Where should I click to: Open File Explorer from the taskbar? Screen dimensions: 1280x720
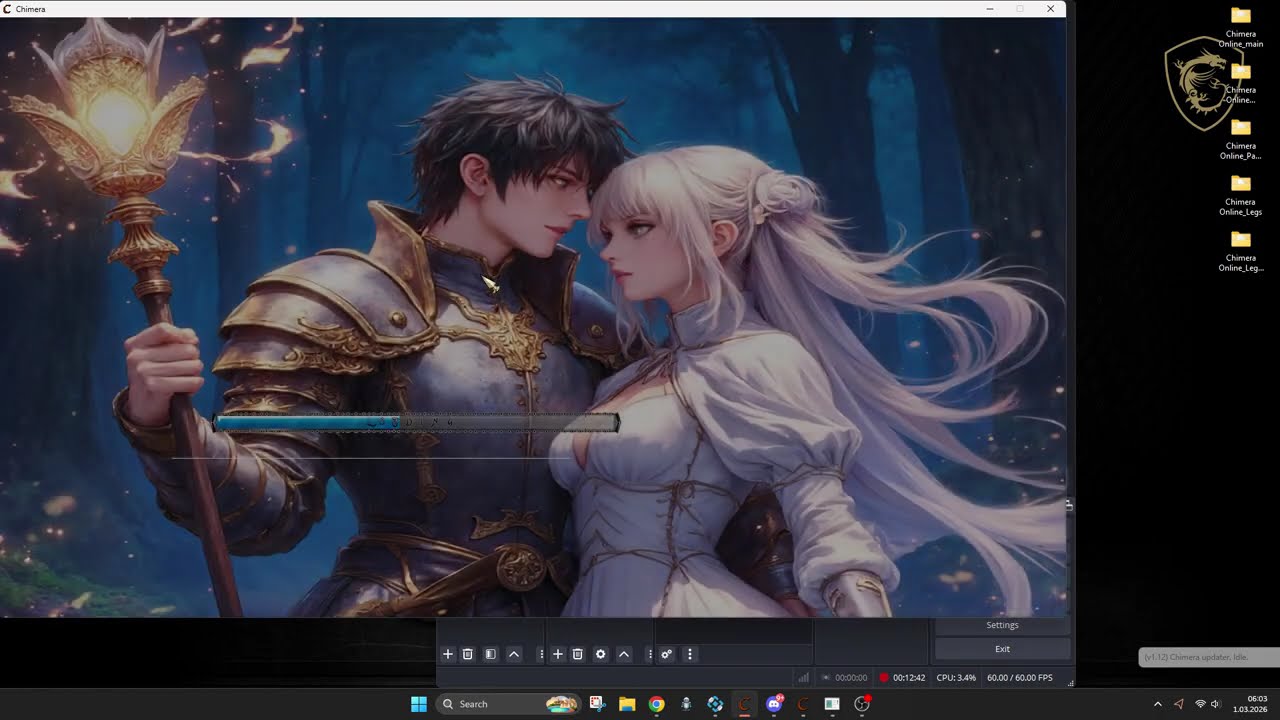click(627, 704)
